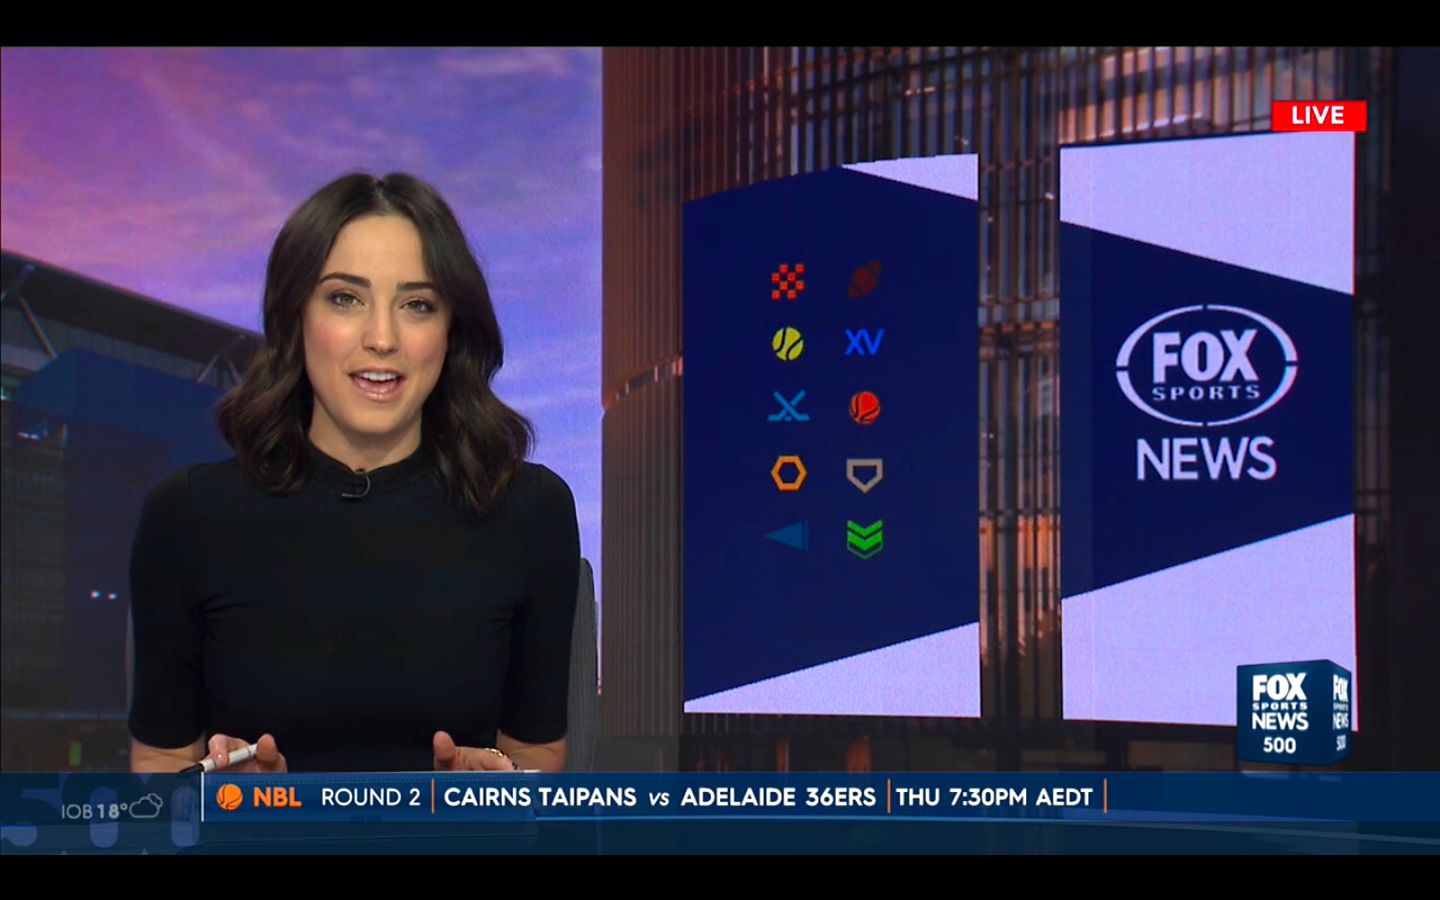Click the blue XV rugby union icon

864,343
